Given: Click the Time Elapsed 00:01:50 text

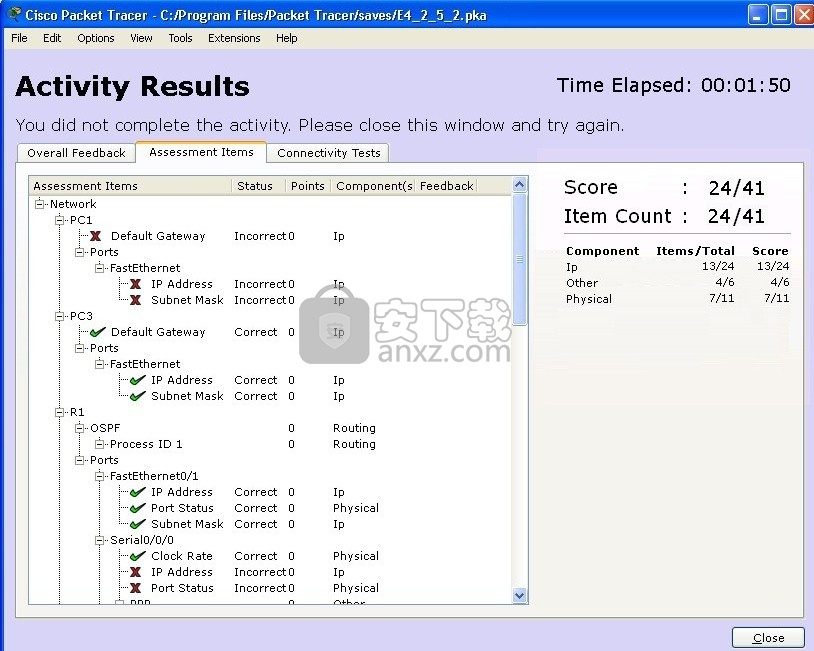Looking at the screenshot, I should 674,85.
